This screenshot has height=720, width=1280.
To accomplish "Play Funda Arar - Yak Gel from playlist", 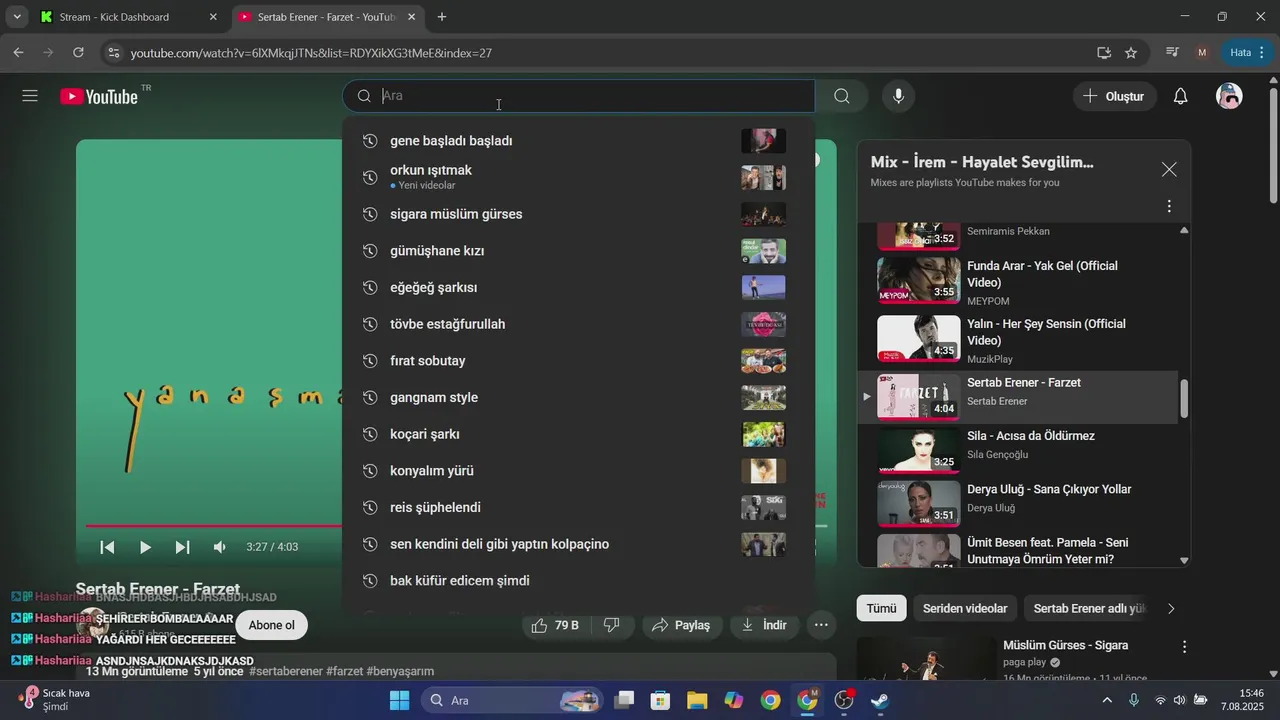I will (x=1018, y=282).
